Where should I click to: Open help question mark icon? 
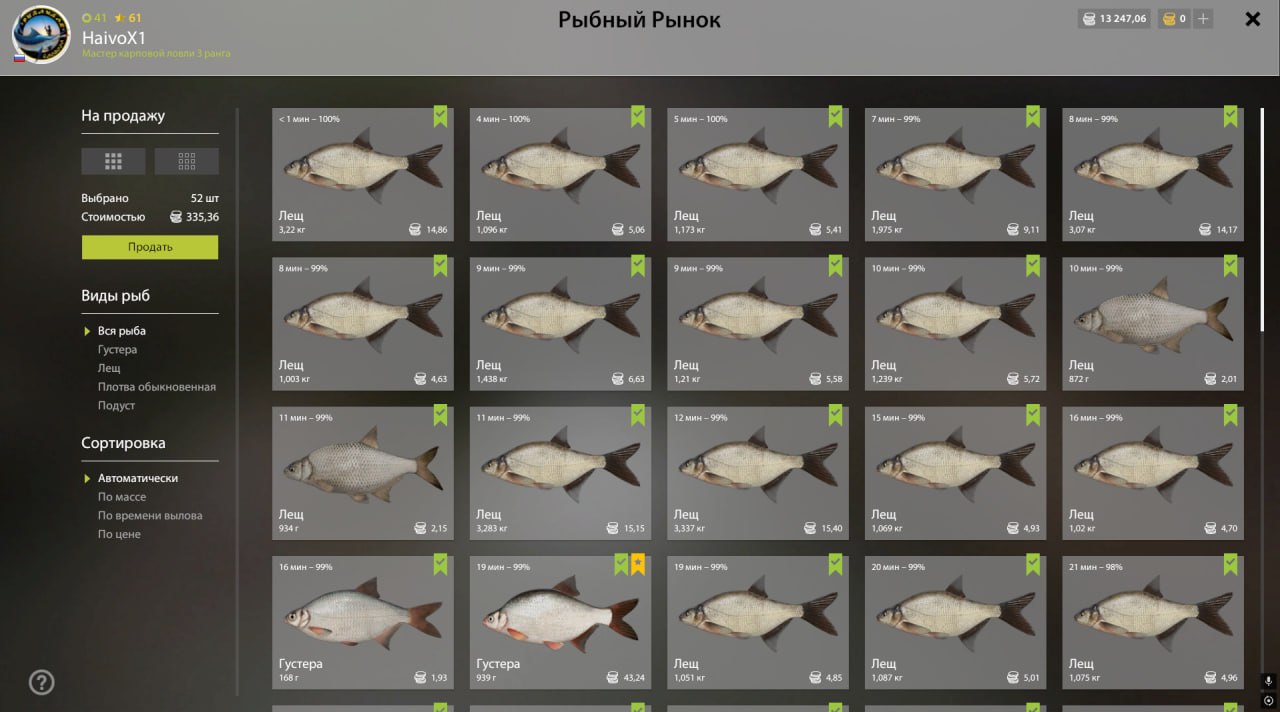click(41, 683)
